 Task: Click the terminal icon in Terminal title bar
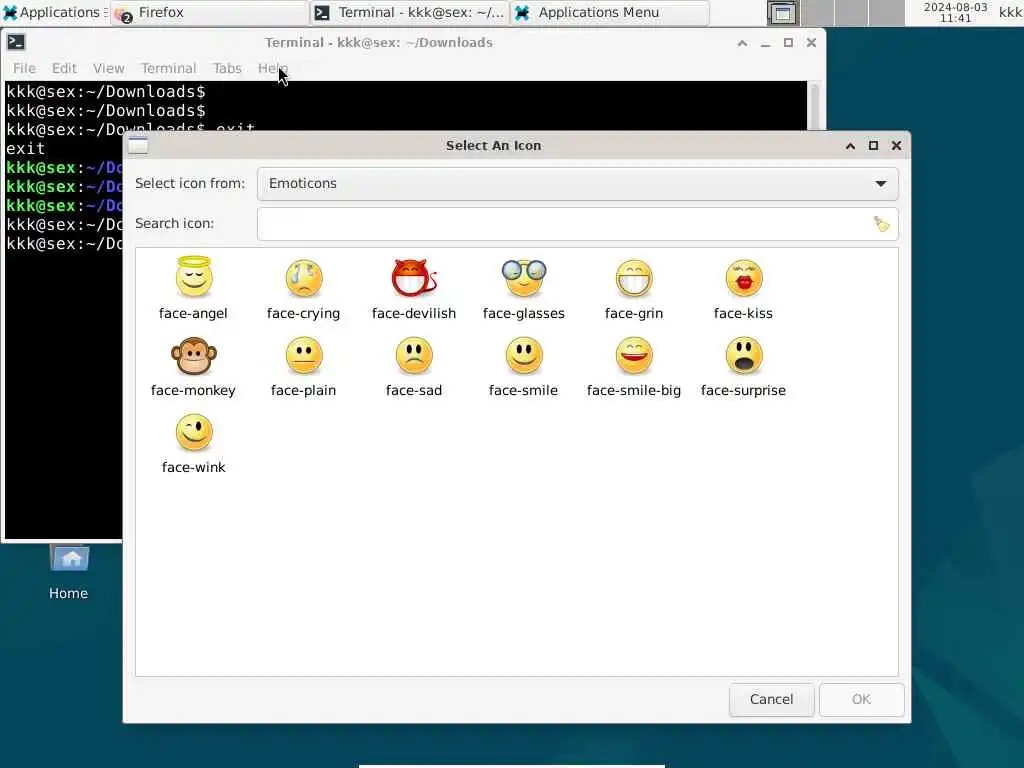[x=16, y=42]
